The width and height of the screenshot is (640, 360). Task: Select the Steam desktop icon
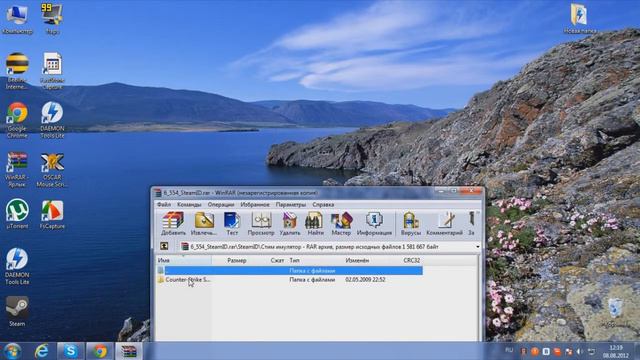(x=17, y=311)
